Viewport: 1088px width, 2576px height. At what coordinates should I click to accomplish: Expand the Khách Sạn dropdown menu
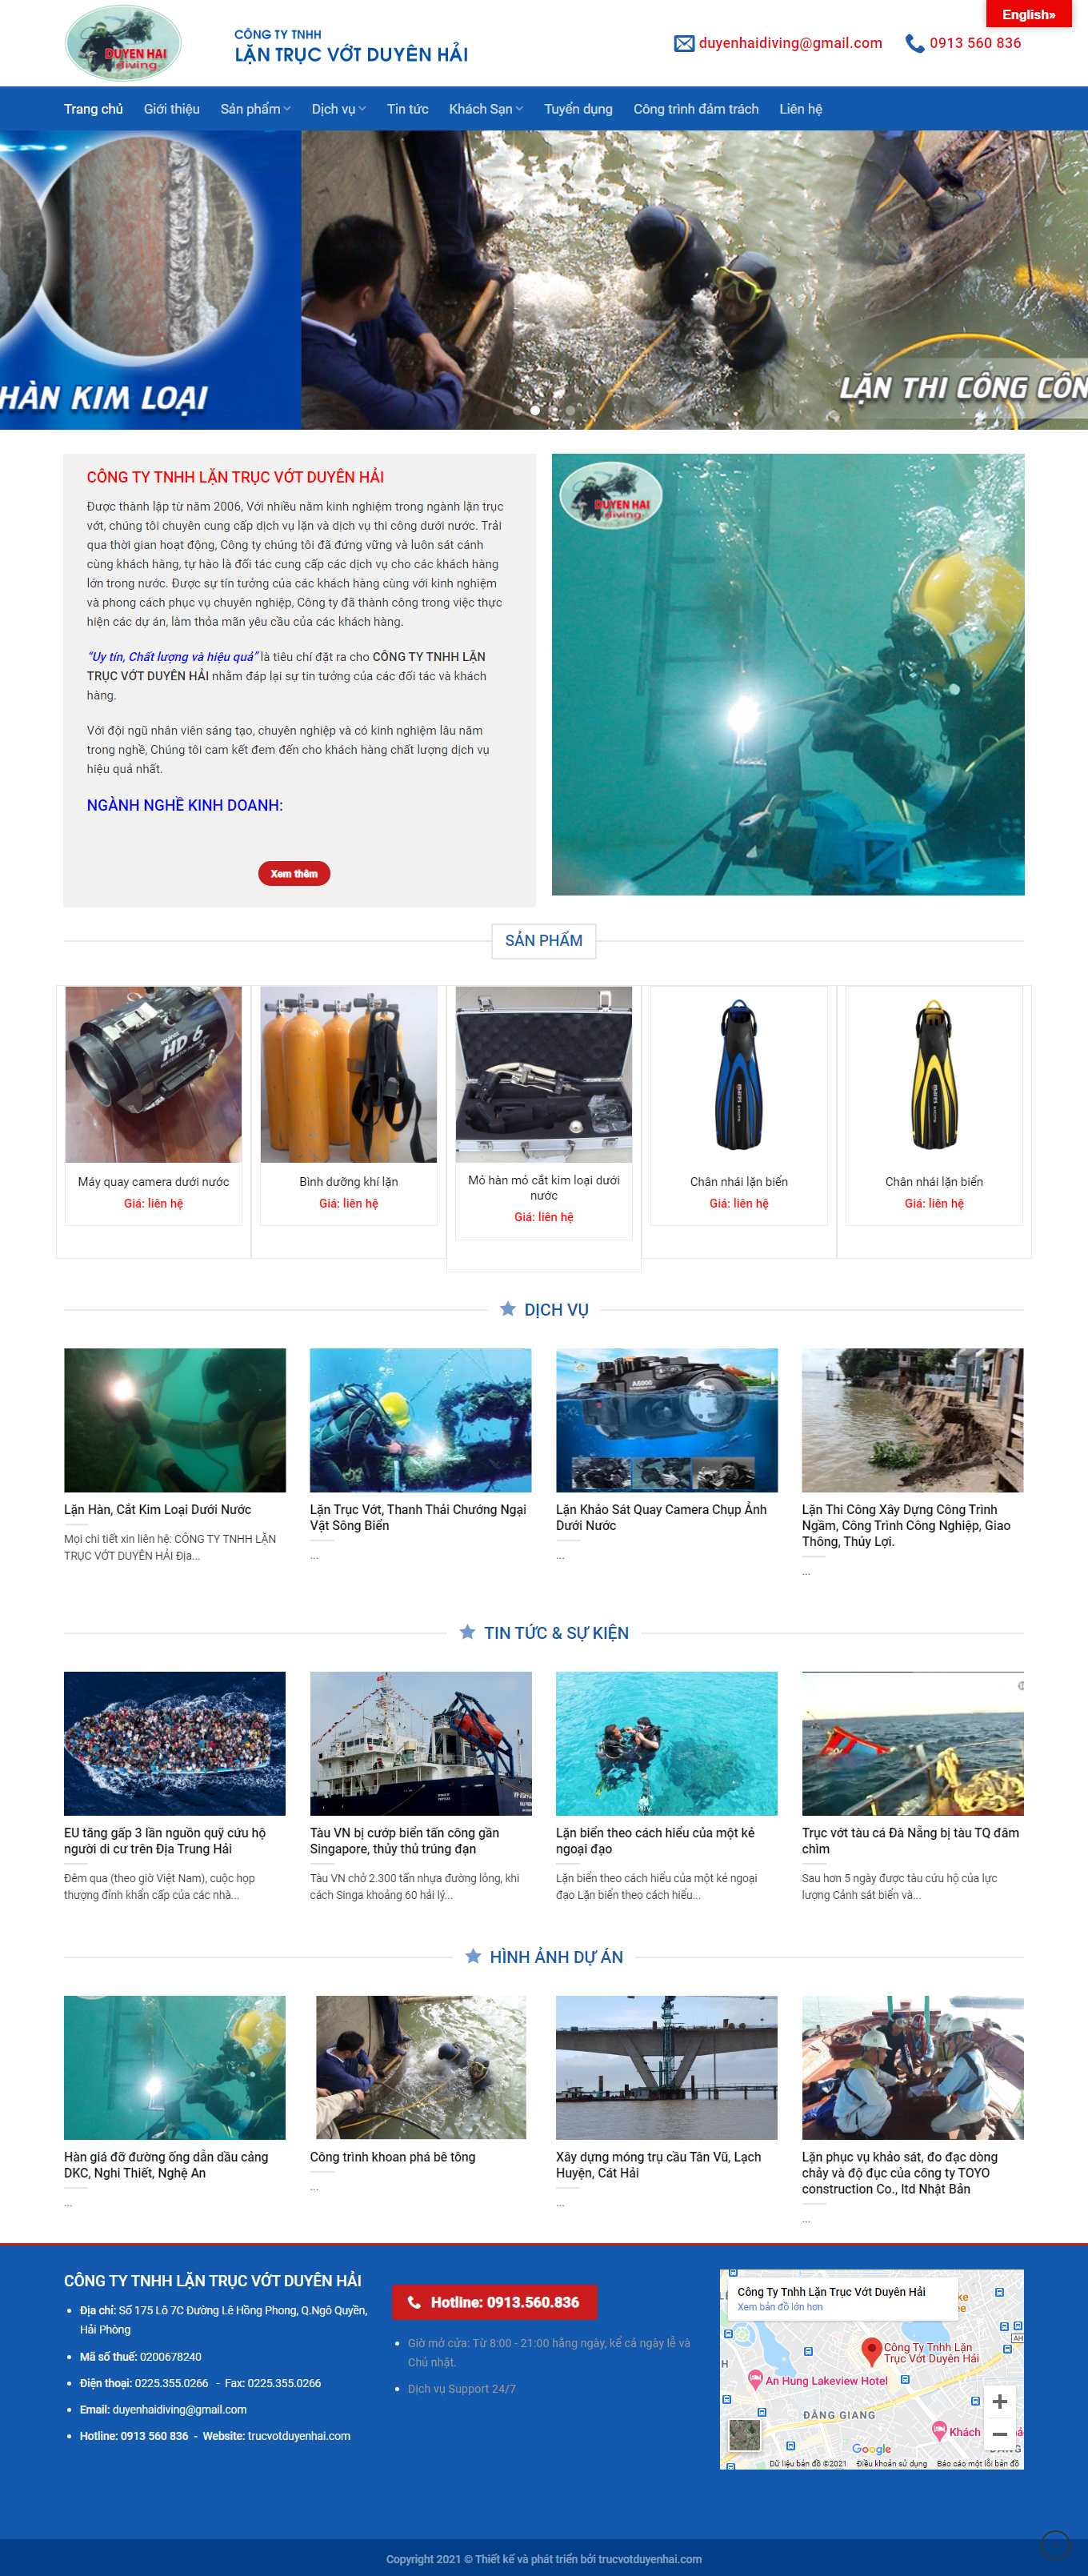485,109
